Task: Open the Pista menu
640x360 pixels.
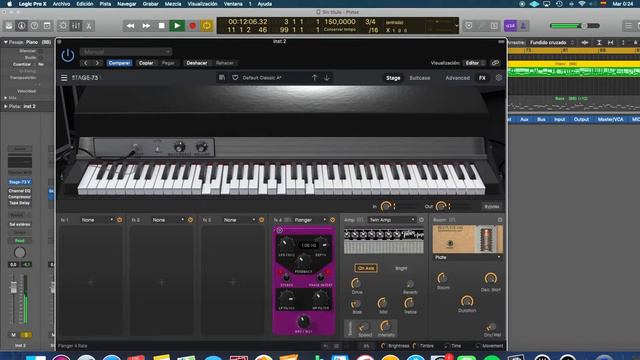Action: (105, 4)
